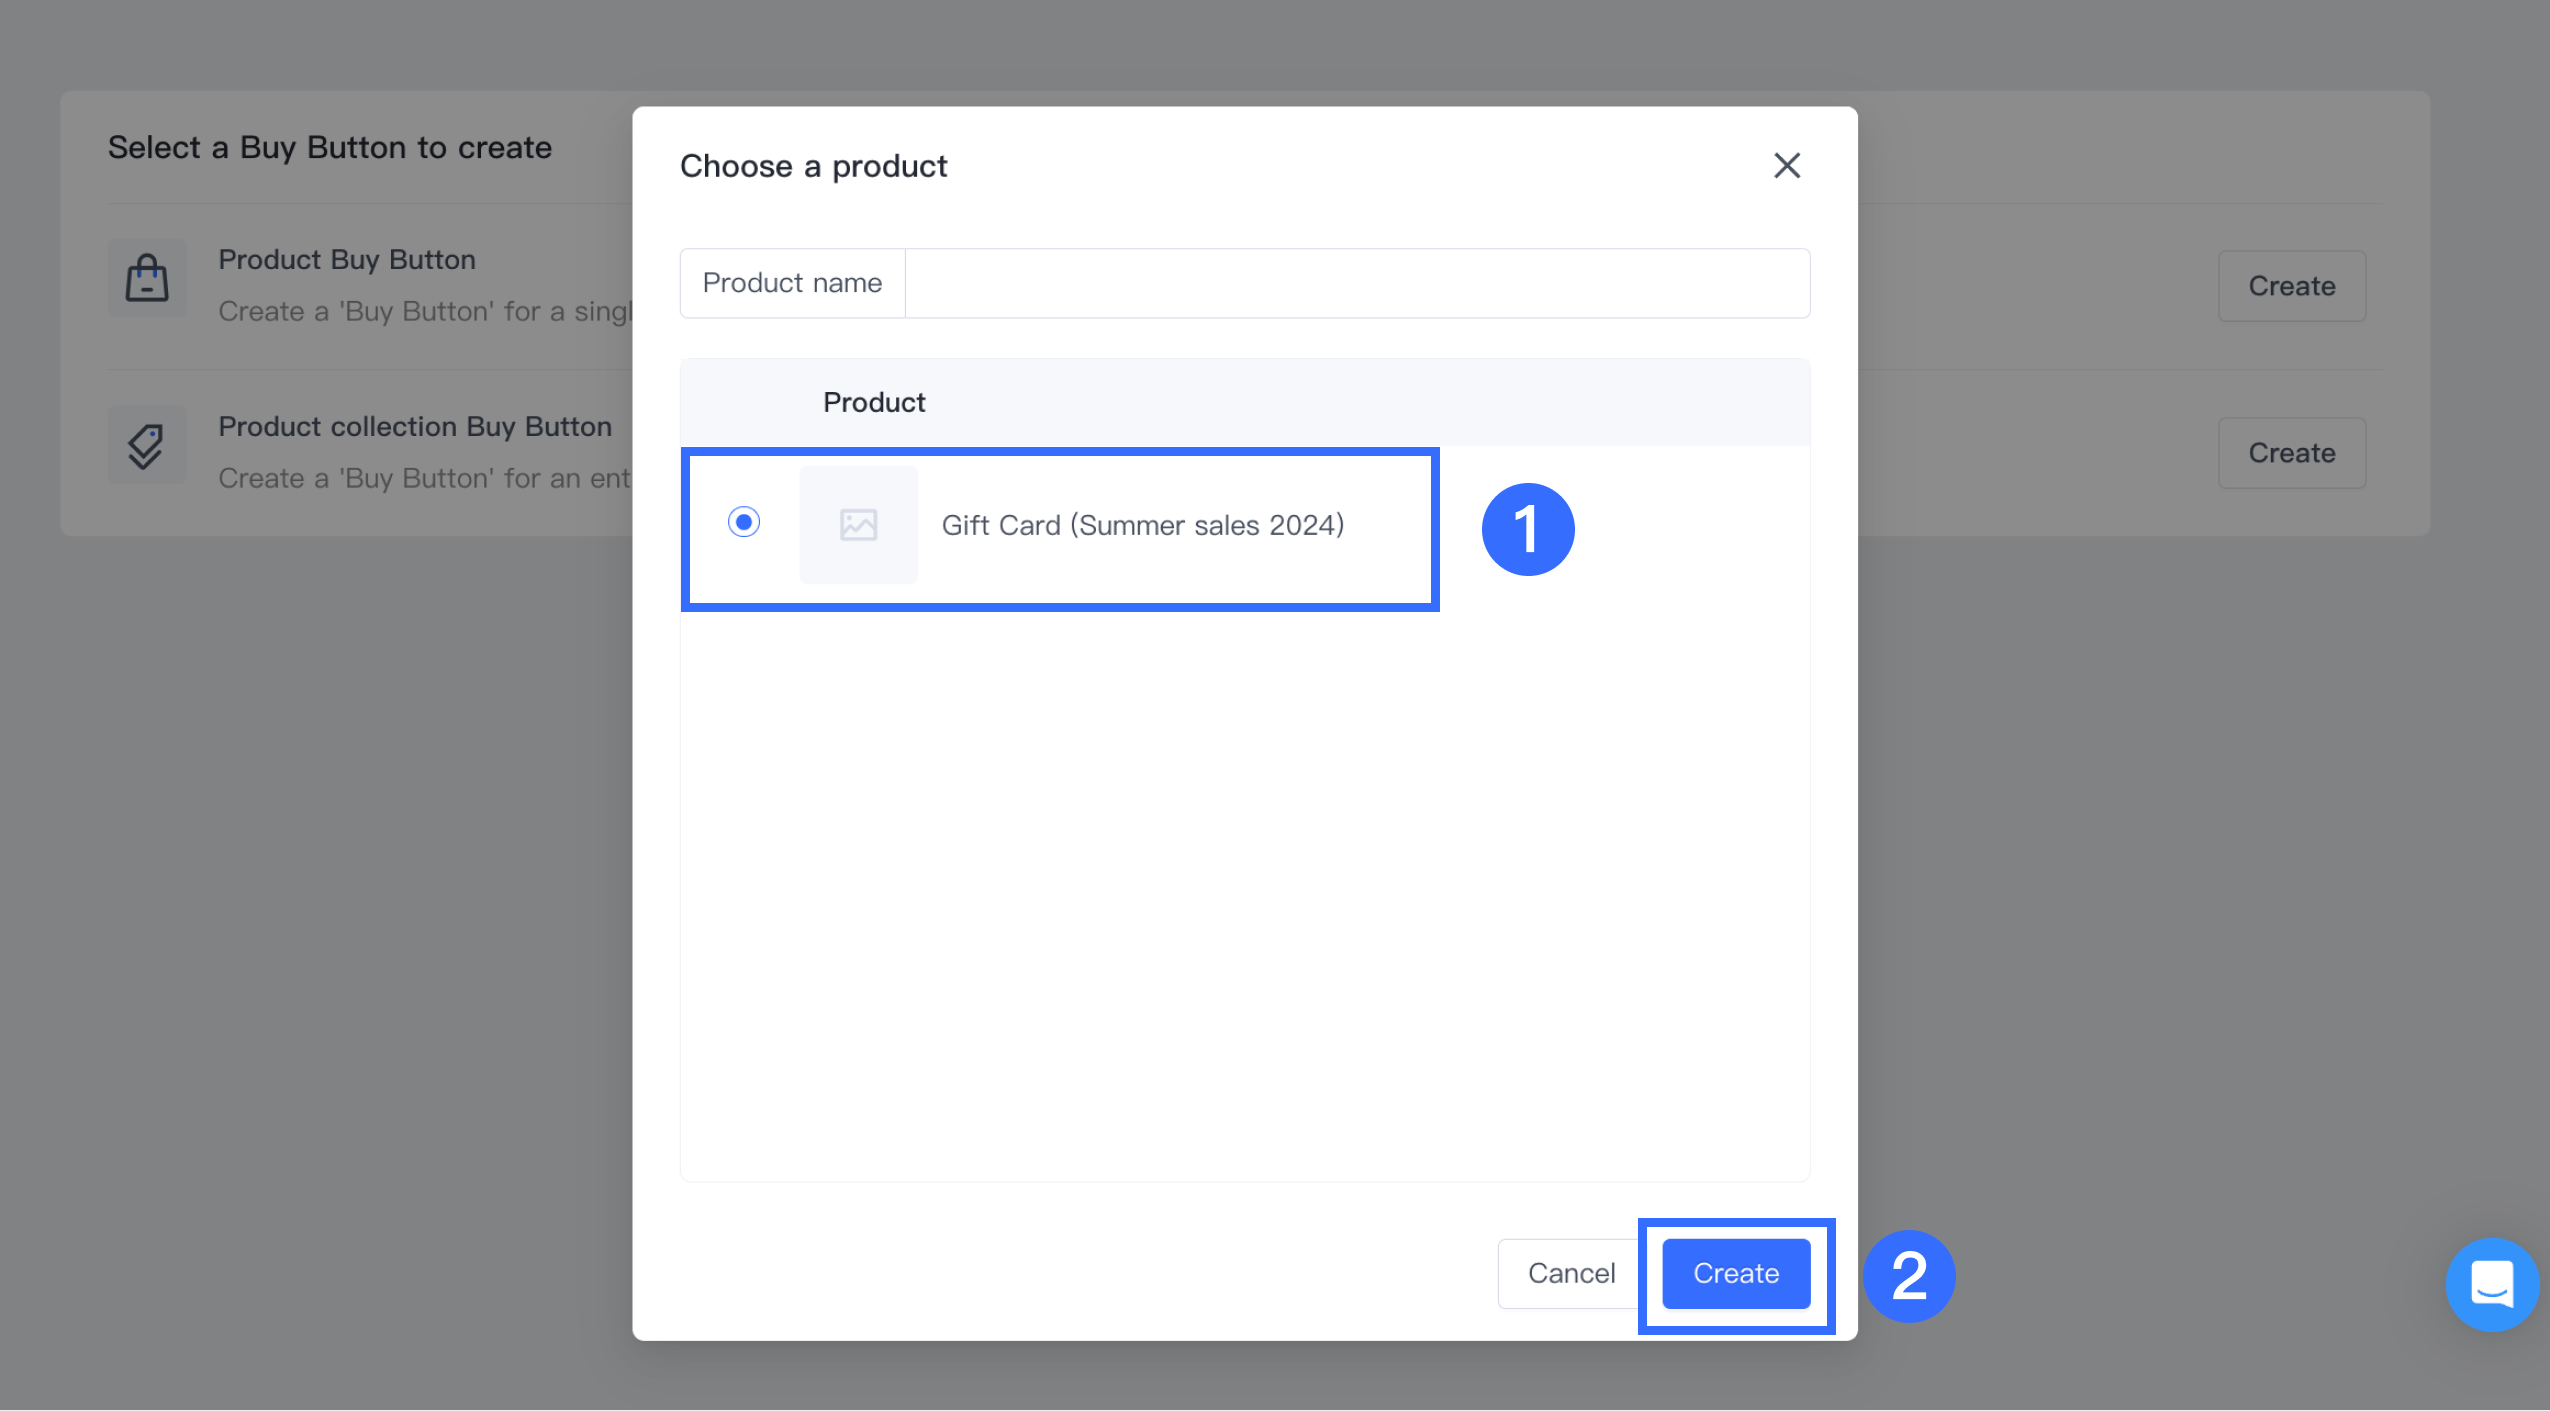This screenshot has width=2550, height=1411.
Task: Click the blue number 2 step marker
Action: [x=1908, y=1276]
